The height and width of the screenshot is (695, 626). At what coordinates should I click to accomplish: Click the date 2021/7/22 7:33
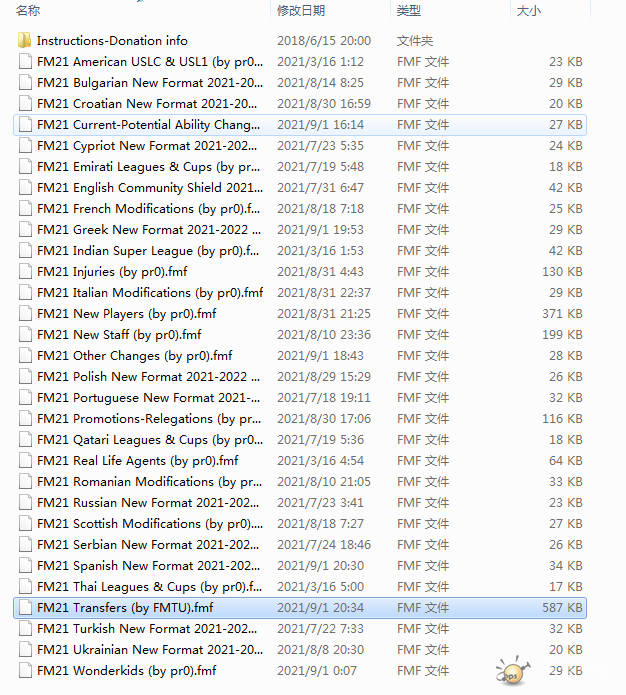[x=321, y=629]
